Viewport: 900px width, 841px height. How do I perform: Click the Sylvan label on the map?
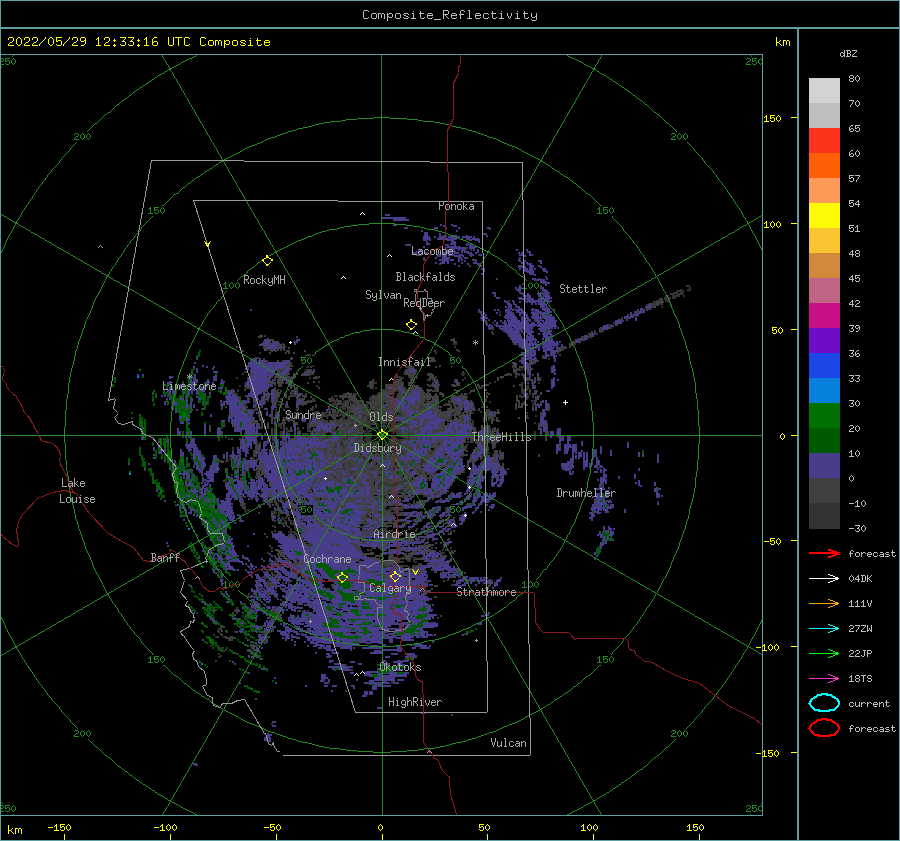tap(383, 295)
